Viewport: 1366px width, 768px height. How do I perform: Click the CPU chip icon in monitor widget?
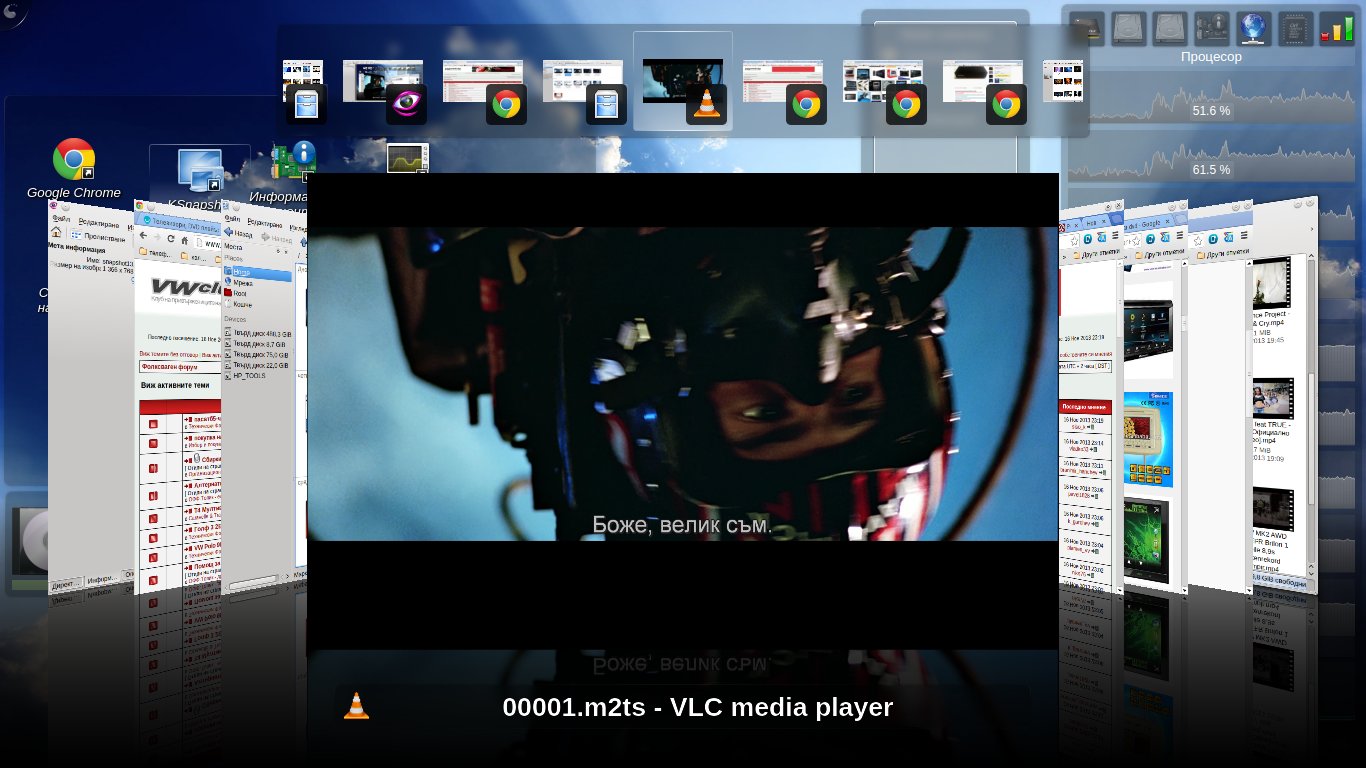pos(1295,28)
